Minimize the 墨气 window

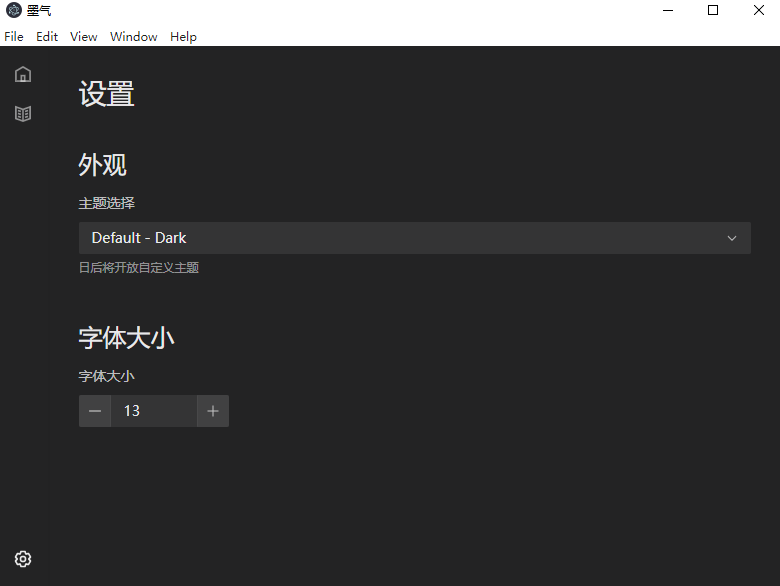(x=668, y=10)
